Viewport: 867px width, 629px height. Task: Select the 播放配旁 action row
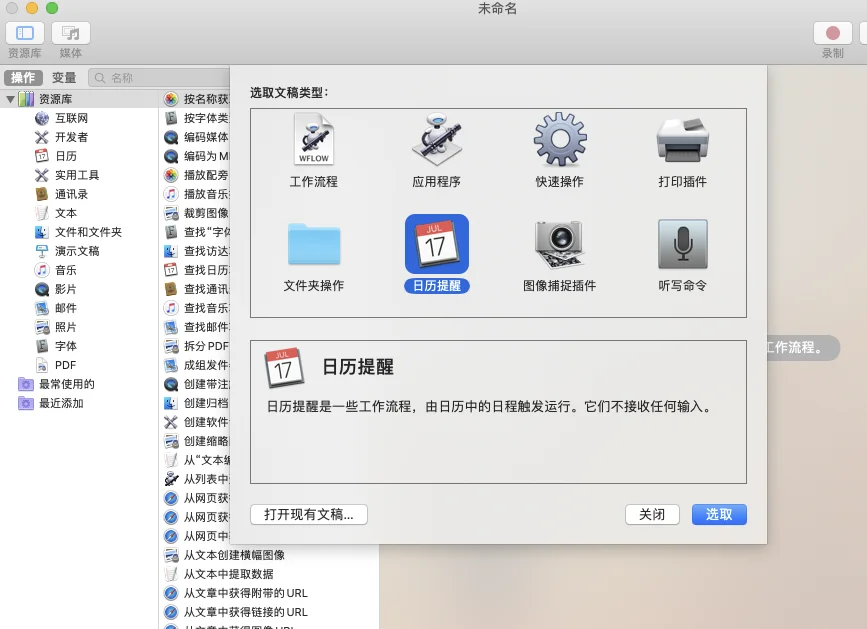[x=196, y=175]
